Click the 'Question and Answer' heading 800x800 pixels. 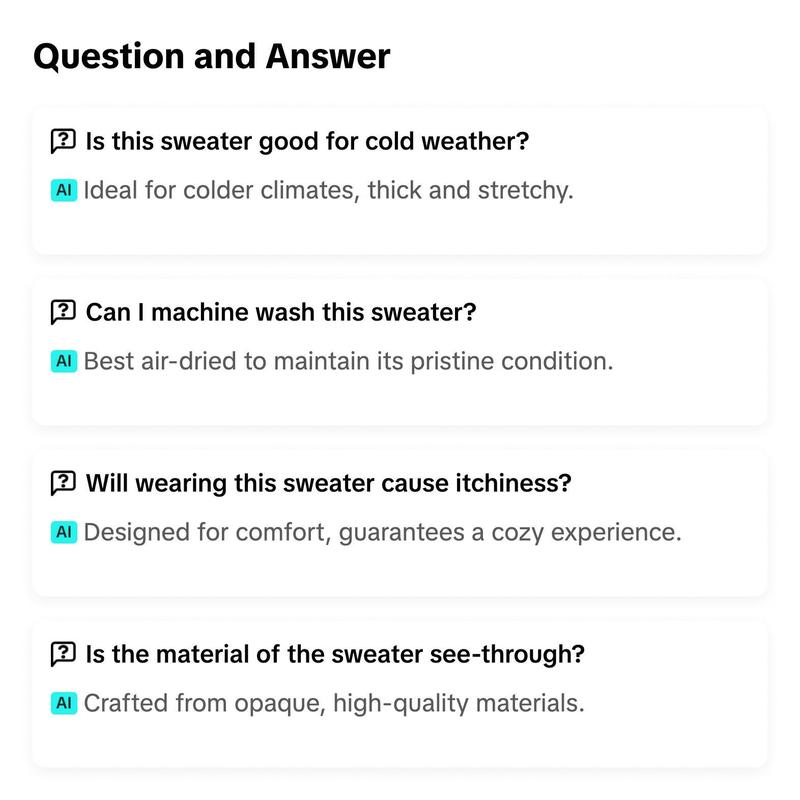[x=212, y=56]
